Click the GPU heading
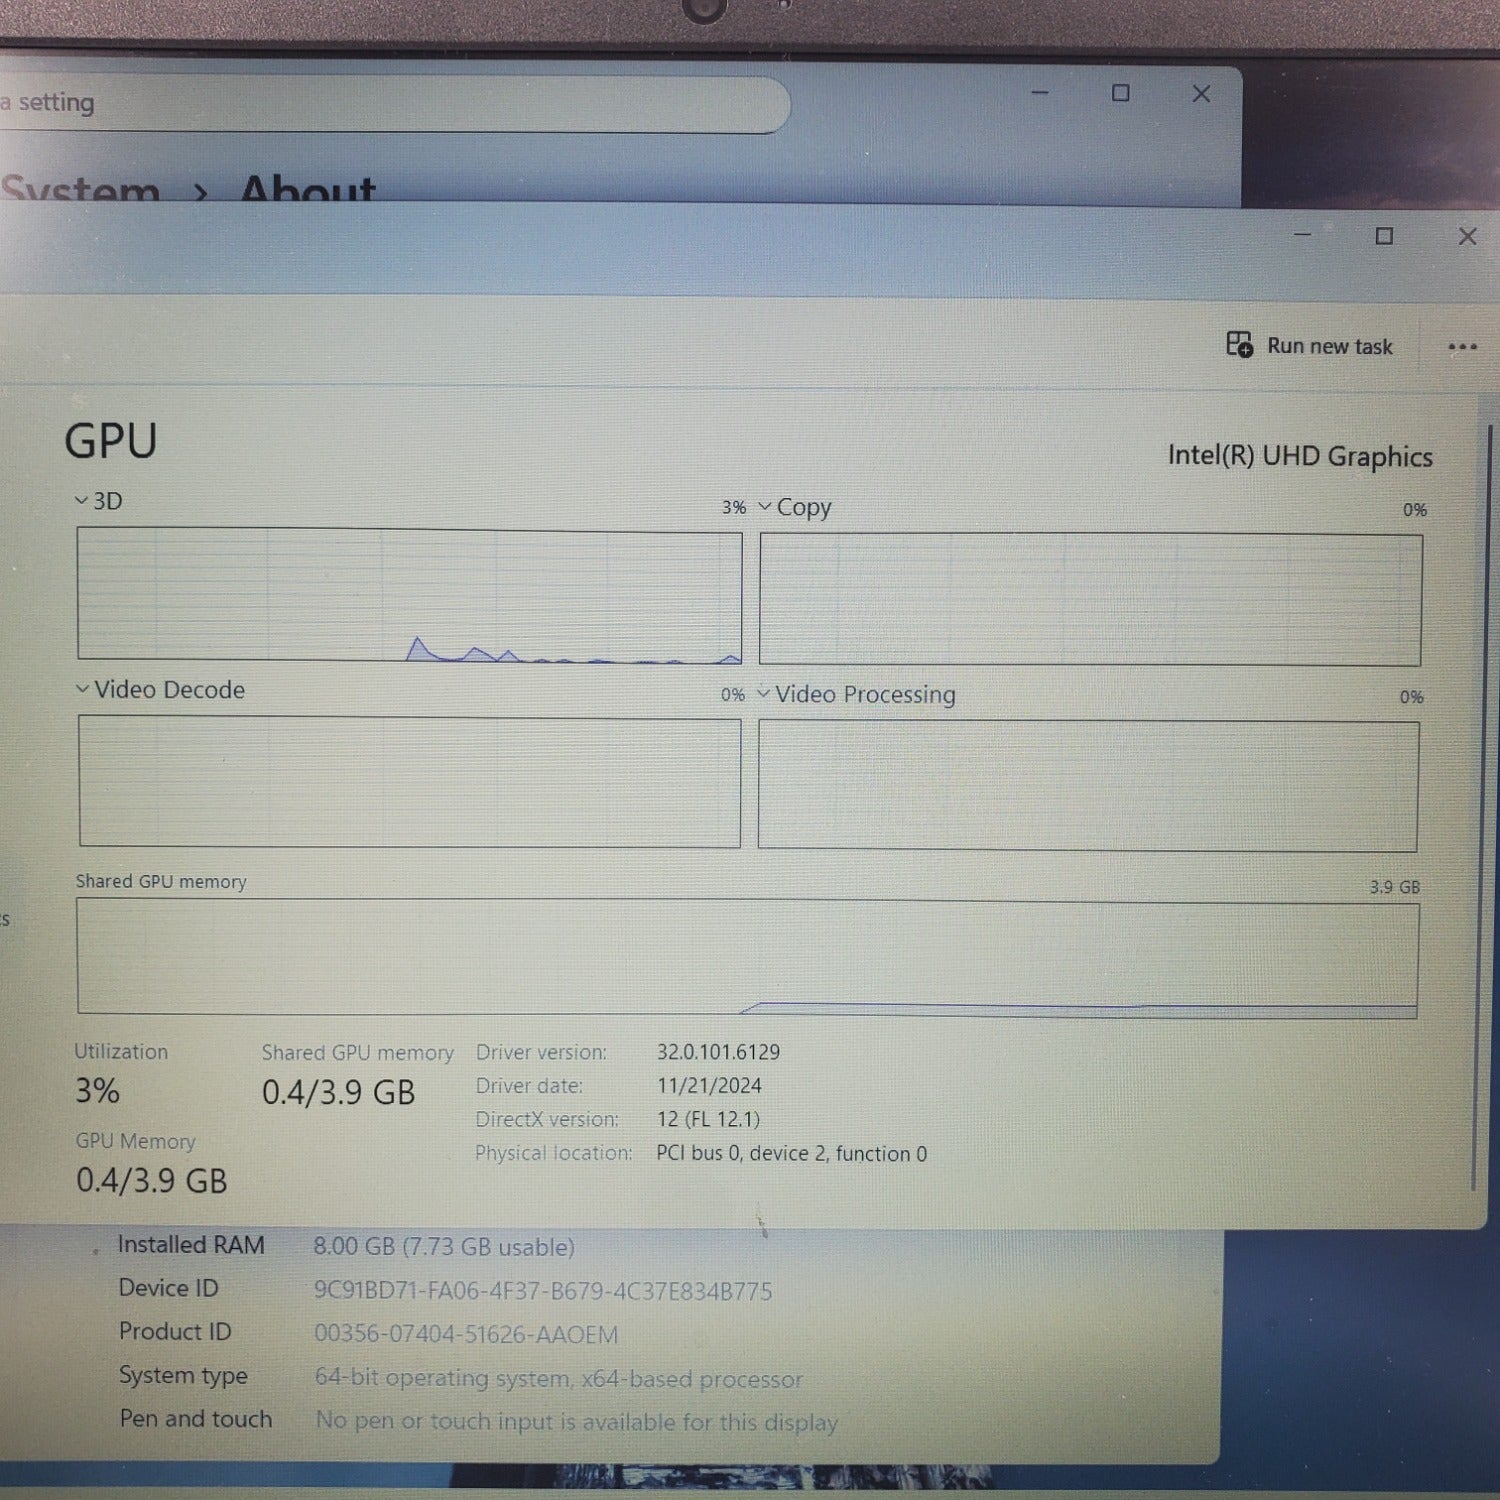The image size is (1500, 1500). (x=111, y=441)
